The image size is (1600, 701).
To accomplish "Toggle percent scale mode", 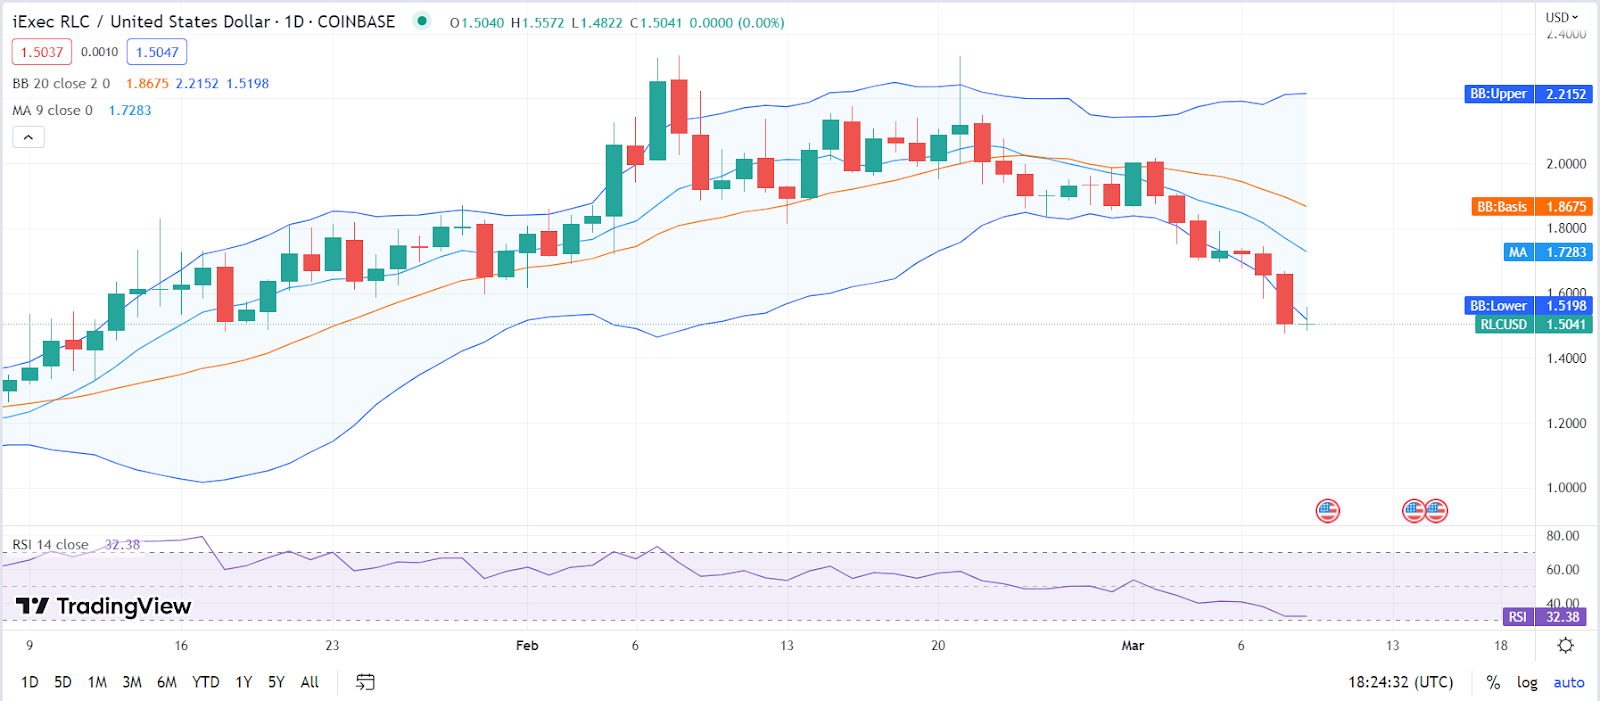I will (x=1493, y=682).
